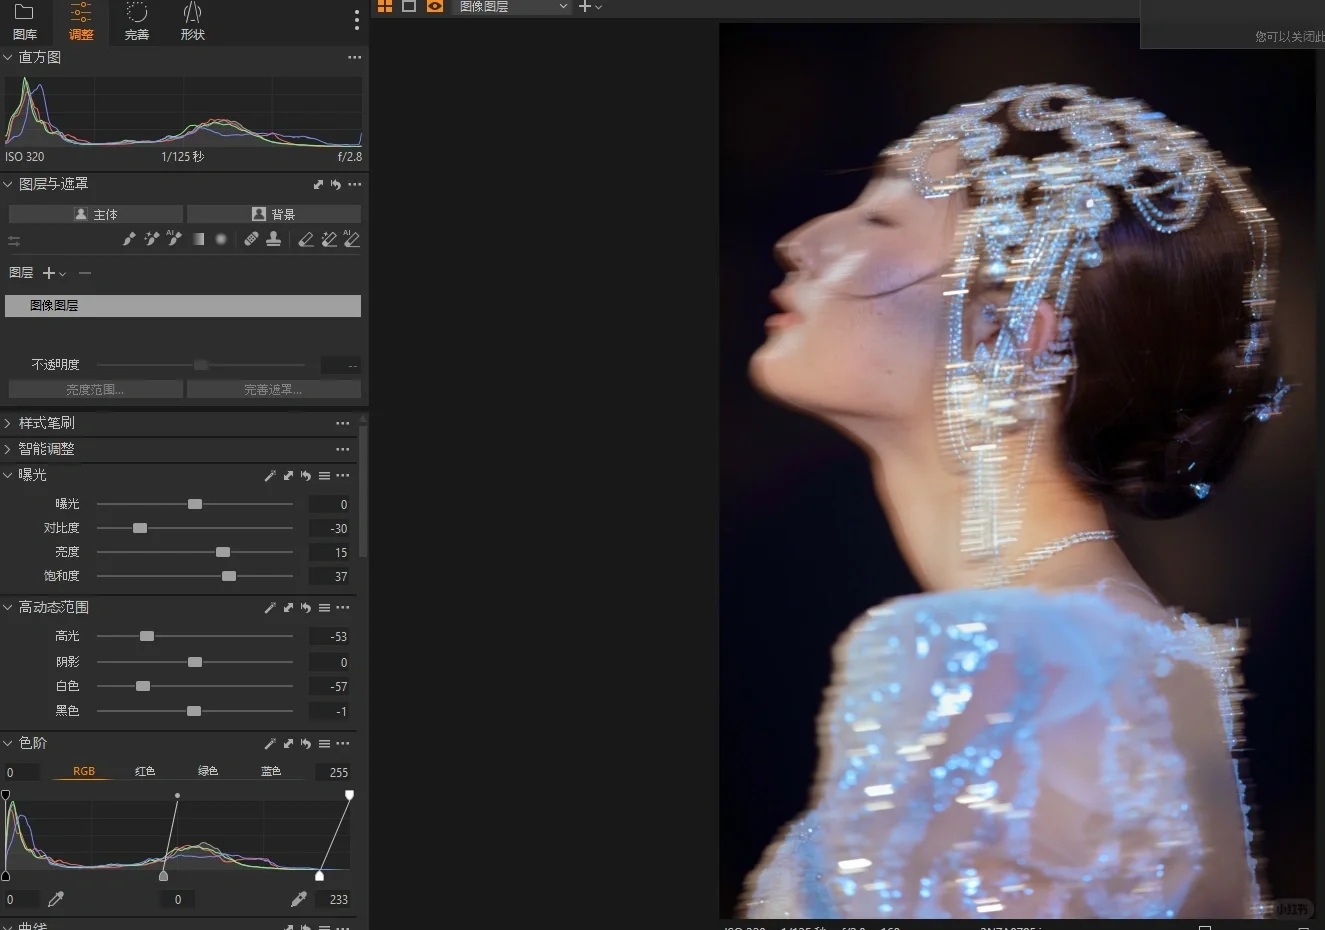Select the 蓝色 channel tab in 色阶

tap(271, 771)
